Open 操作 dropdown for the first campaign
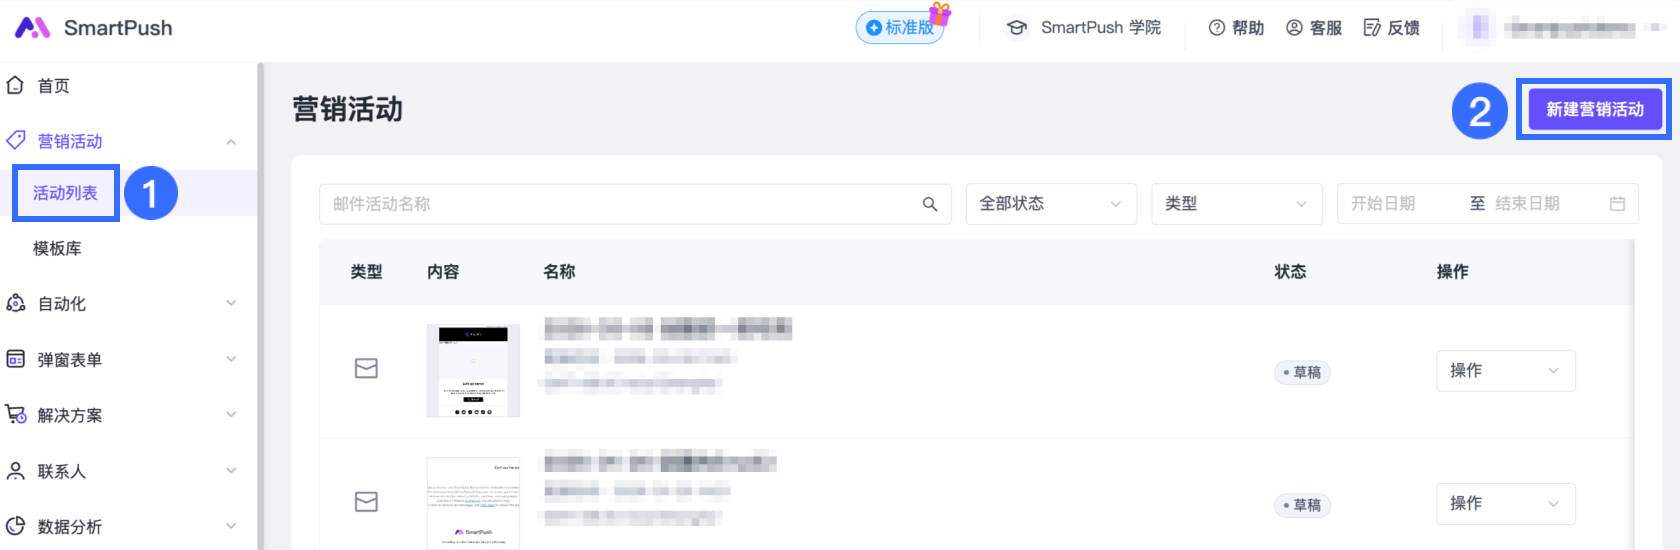 click(1505, 371)
